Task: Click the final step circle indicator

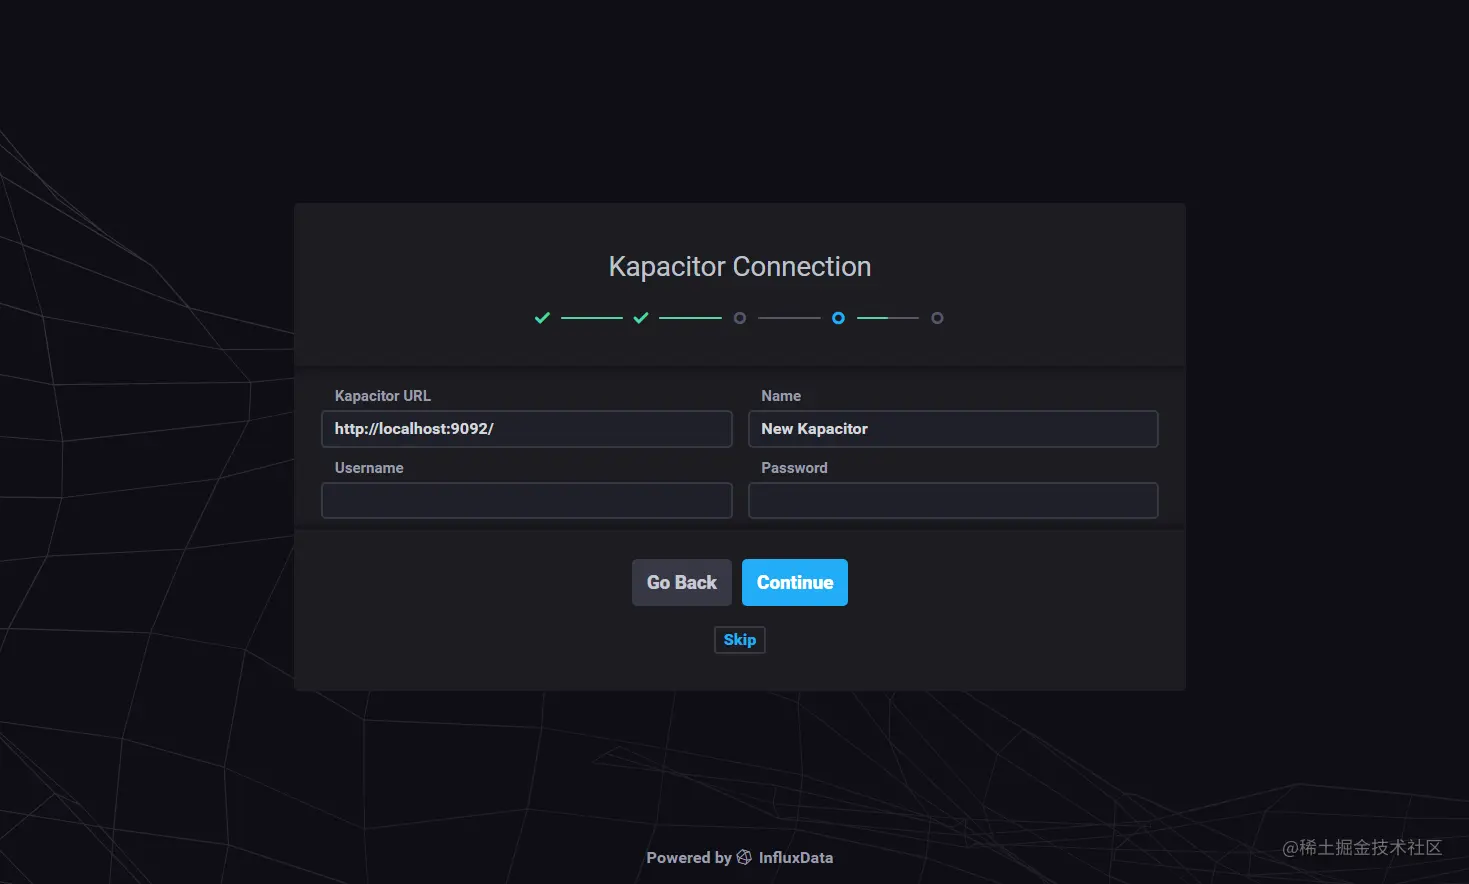Action: point(937,318)
